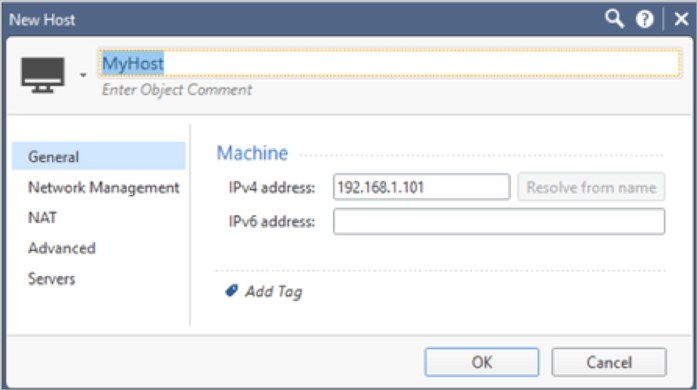Click the Cancel button

(x=609, y=362)
